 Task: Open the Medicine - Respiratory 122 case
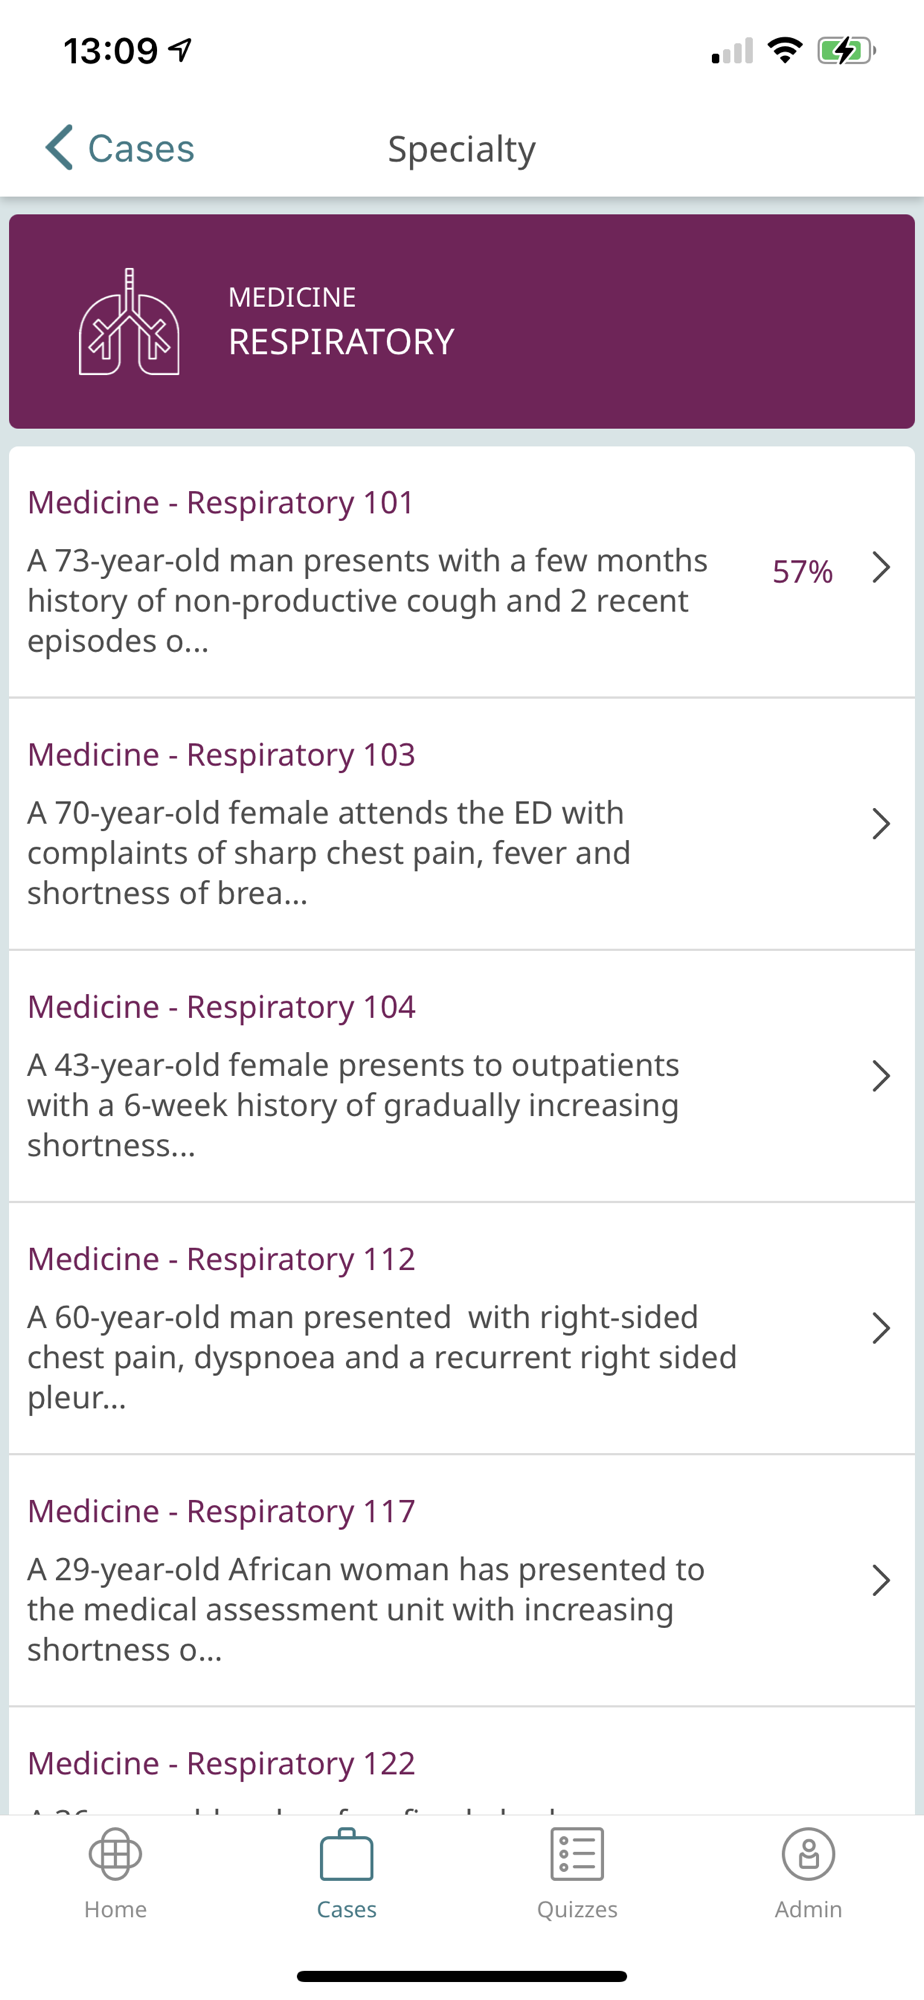(x=221, y=1763)
